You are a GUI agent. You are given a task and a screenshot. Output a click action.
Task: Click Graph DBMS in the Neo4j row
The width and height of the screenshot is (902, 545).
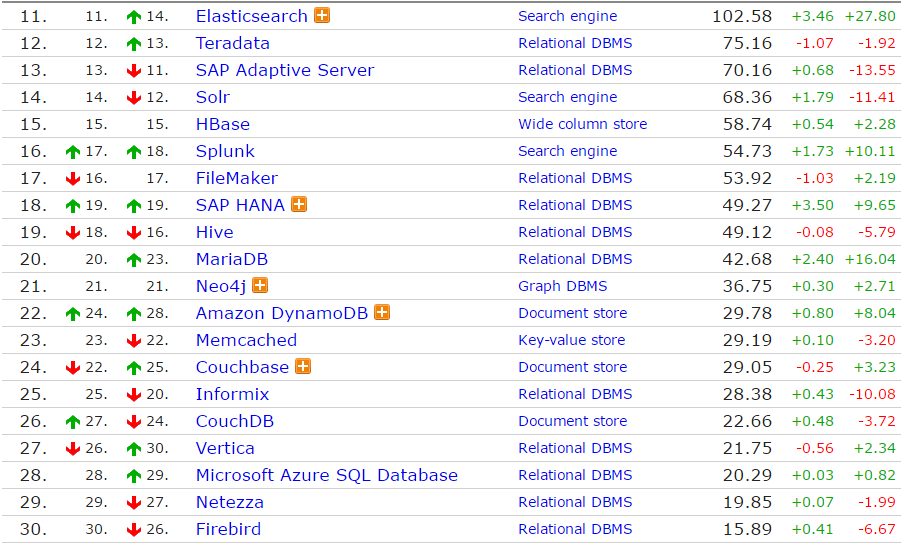click(x=563, y=287)
